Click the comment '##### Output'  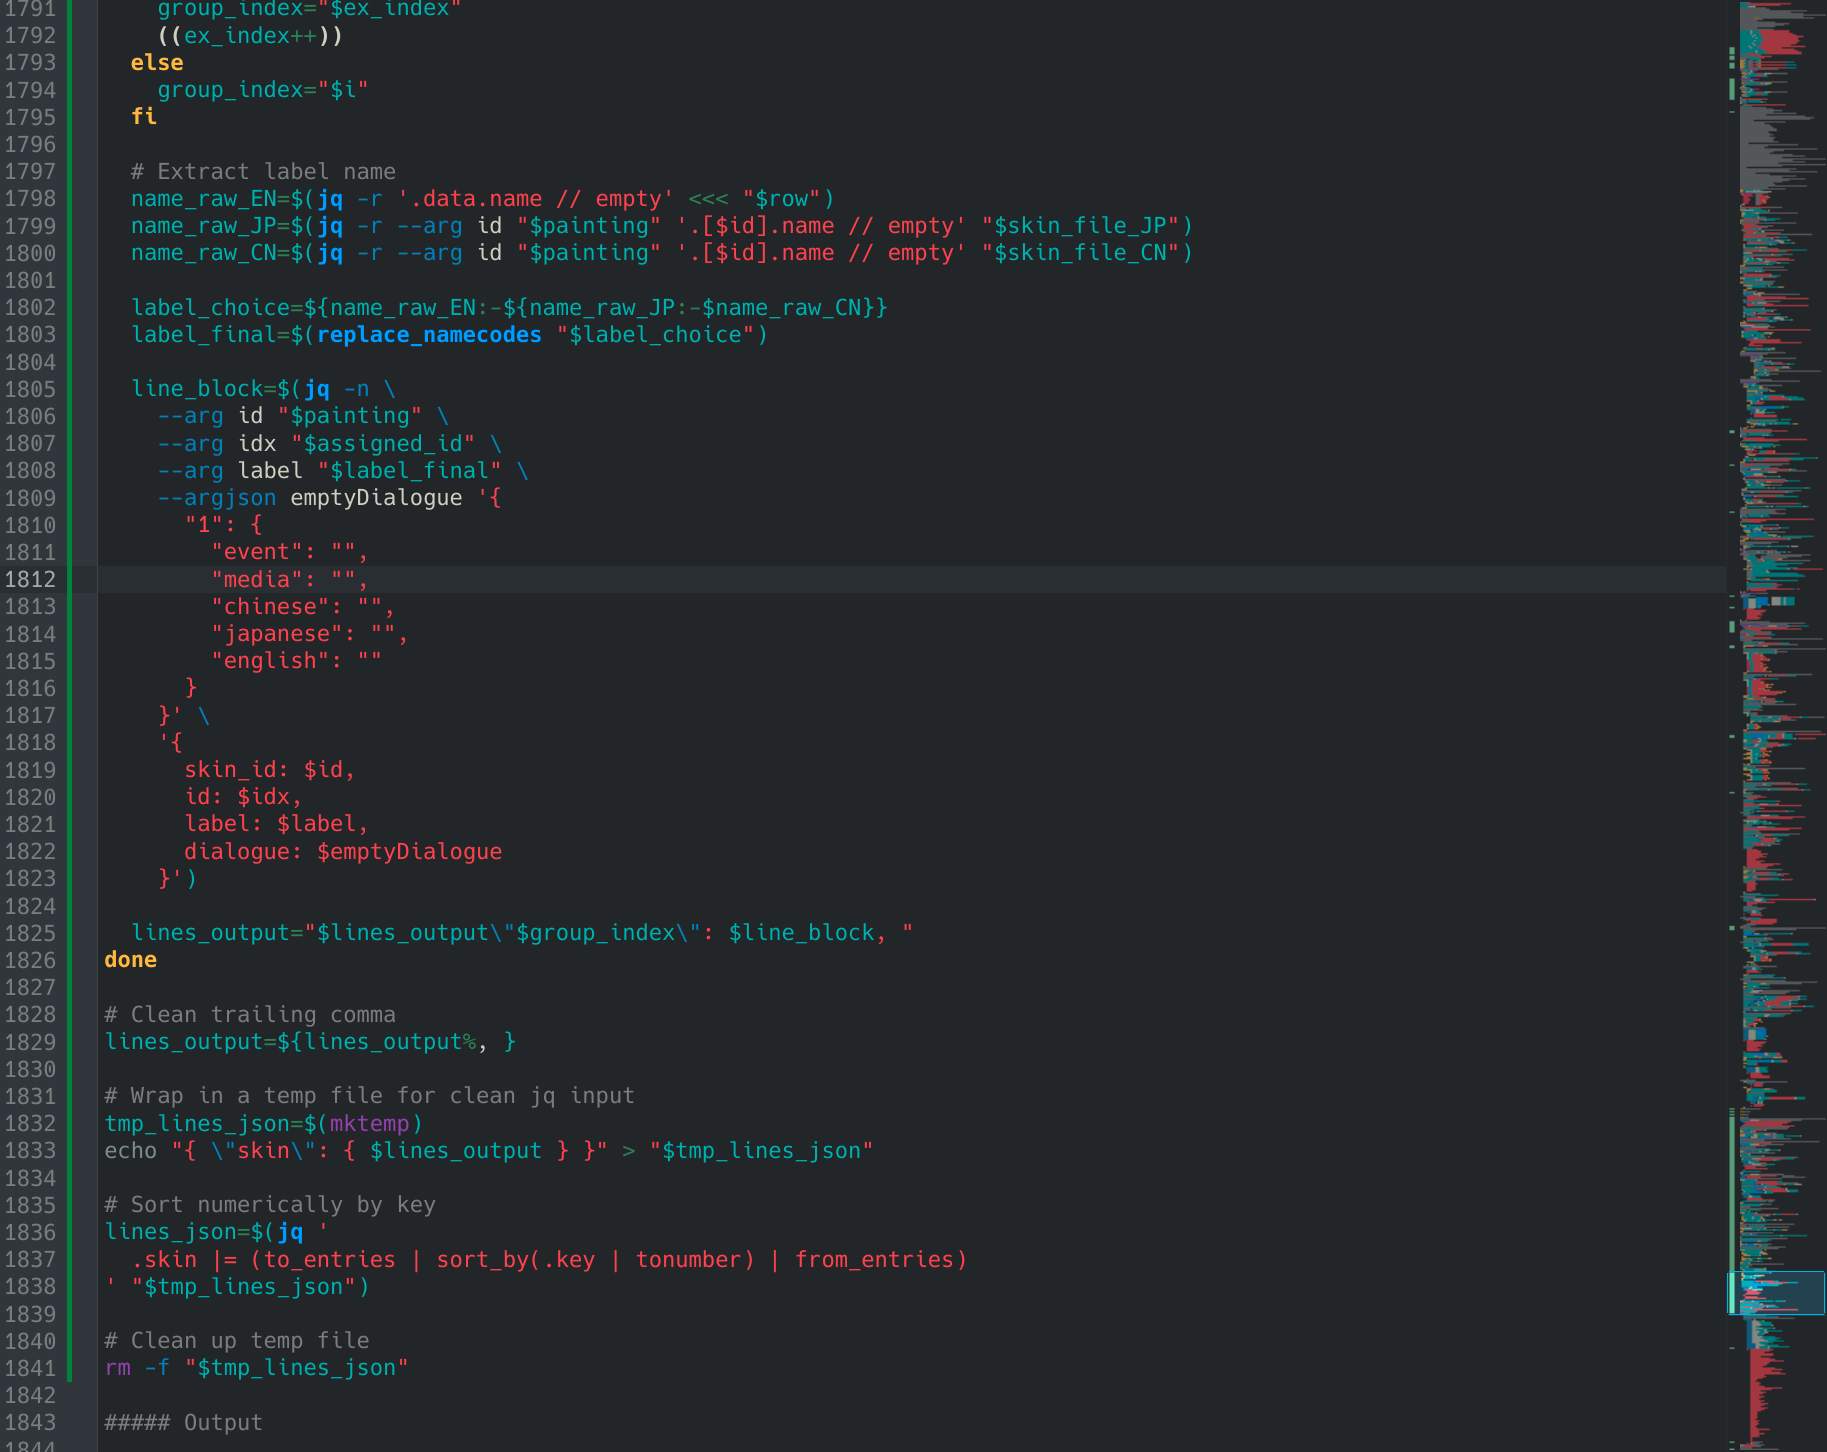pyautogui.click(x=184, y=1422)
